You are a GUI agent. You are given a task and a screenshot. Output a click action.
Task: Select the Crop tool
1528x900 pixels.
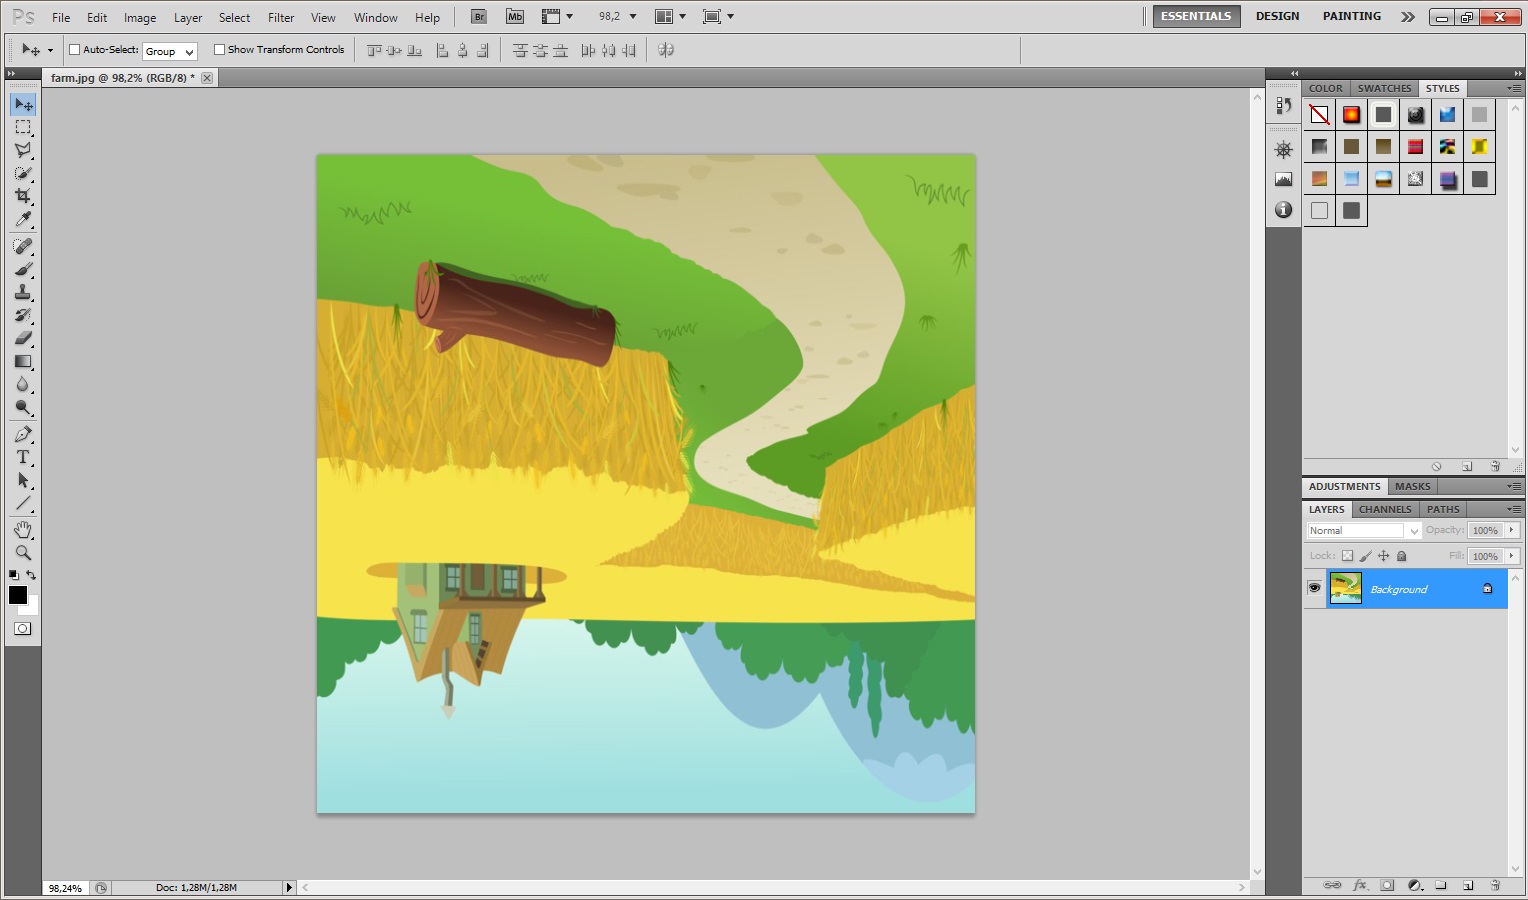[23, 196]
